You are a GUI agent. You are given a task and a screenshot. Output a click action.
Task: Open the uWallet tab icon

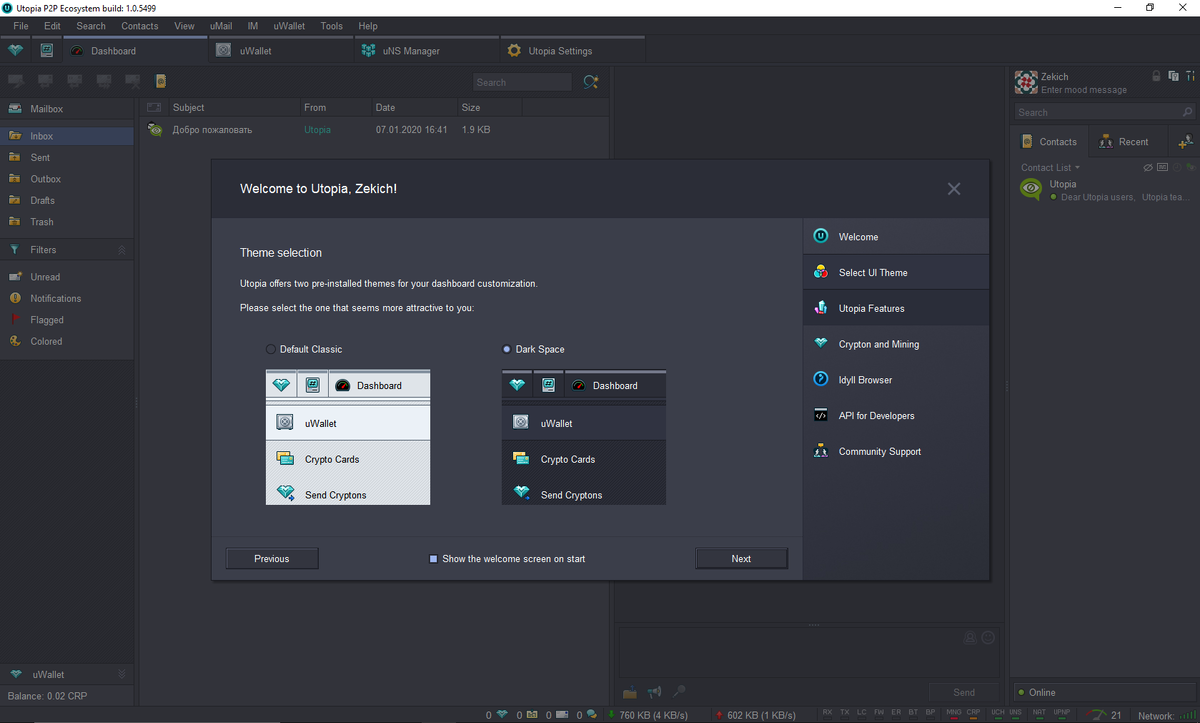[x=222, y=49]
